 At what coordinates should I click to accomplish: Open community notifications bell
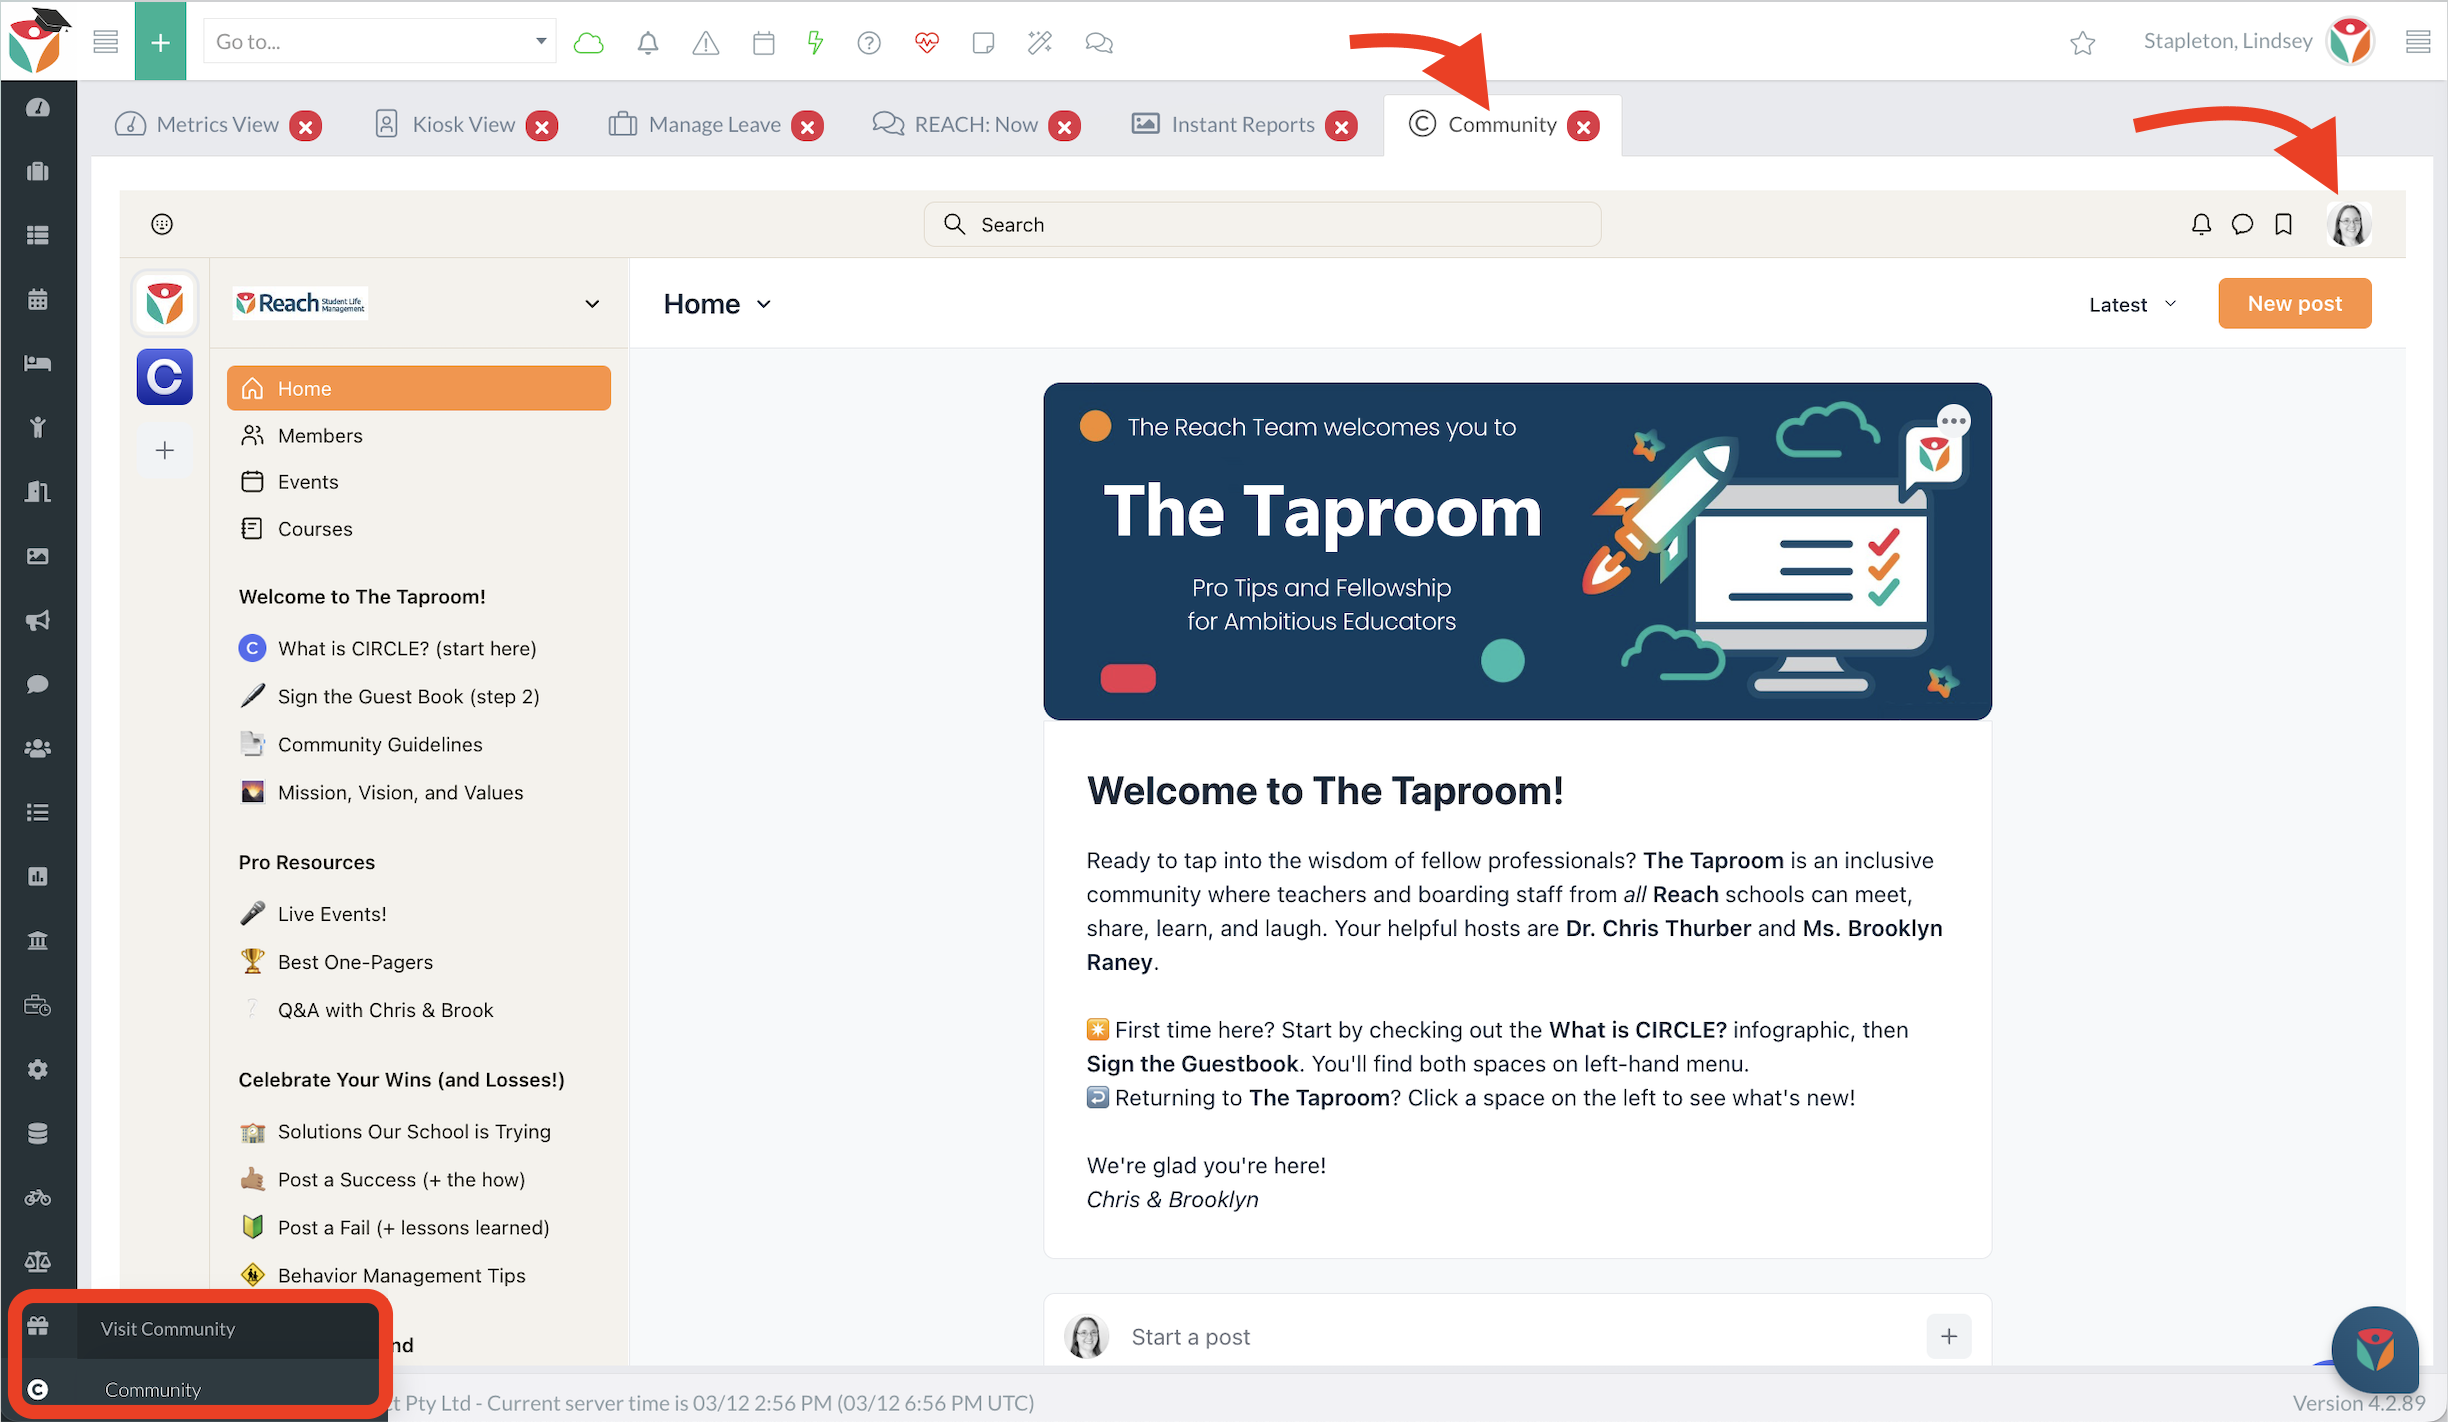coord(2201,224)
